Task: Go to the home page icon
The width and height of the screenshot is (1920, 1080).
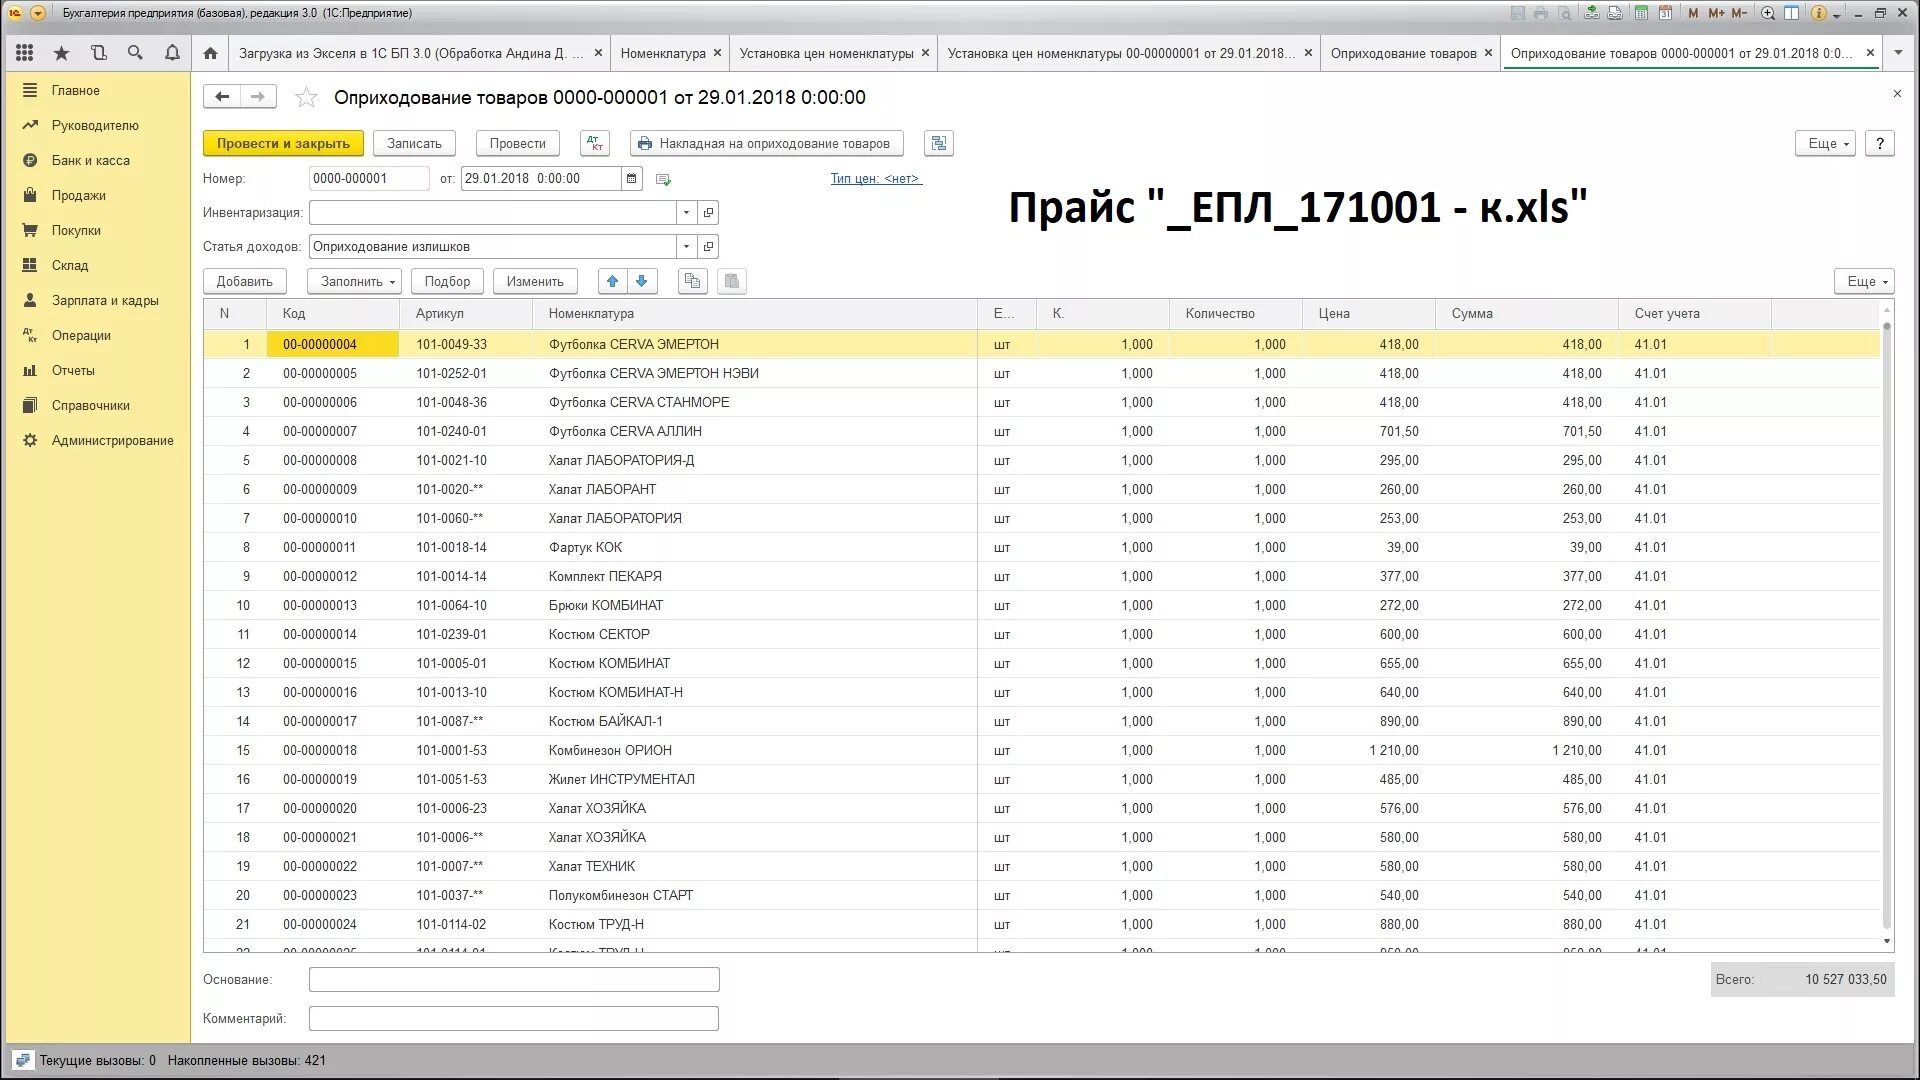Action: coord(210,53)
